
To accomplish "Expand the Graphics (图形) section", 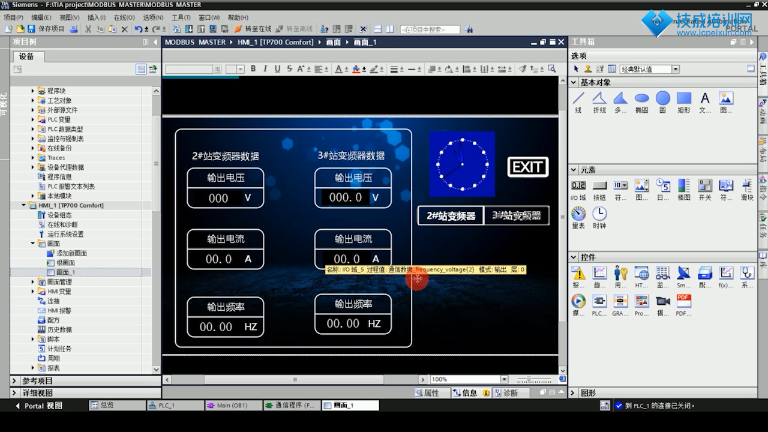I will 574,393.
